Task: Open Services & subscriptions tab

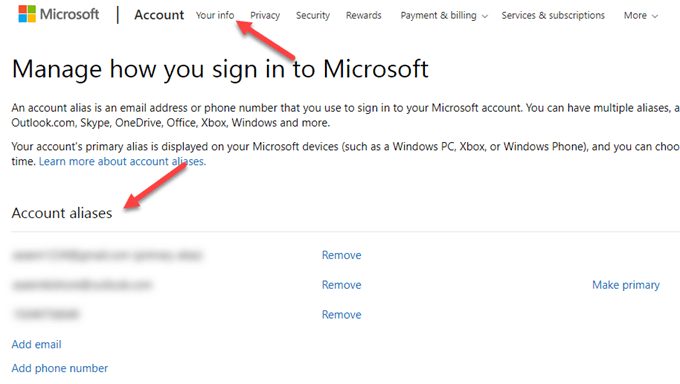Action: [553, 16]
